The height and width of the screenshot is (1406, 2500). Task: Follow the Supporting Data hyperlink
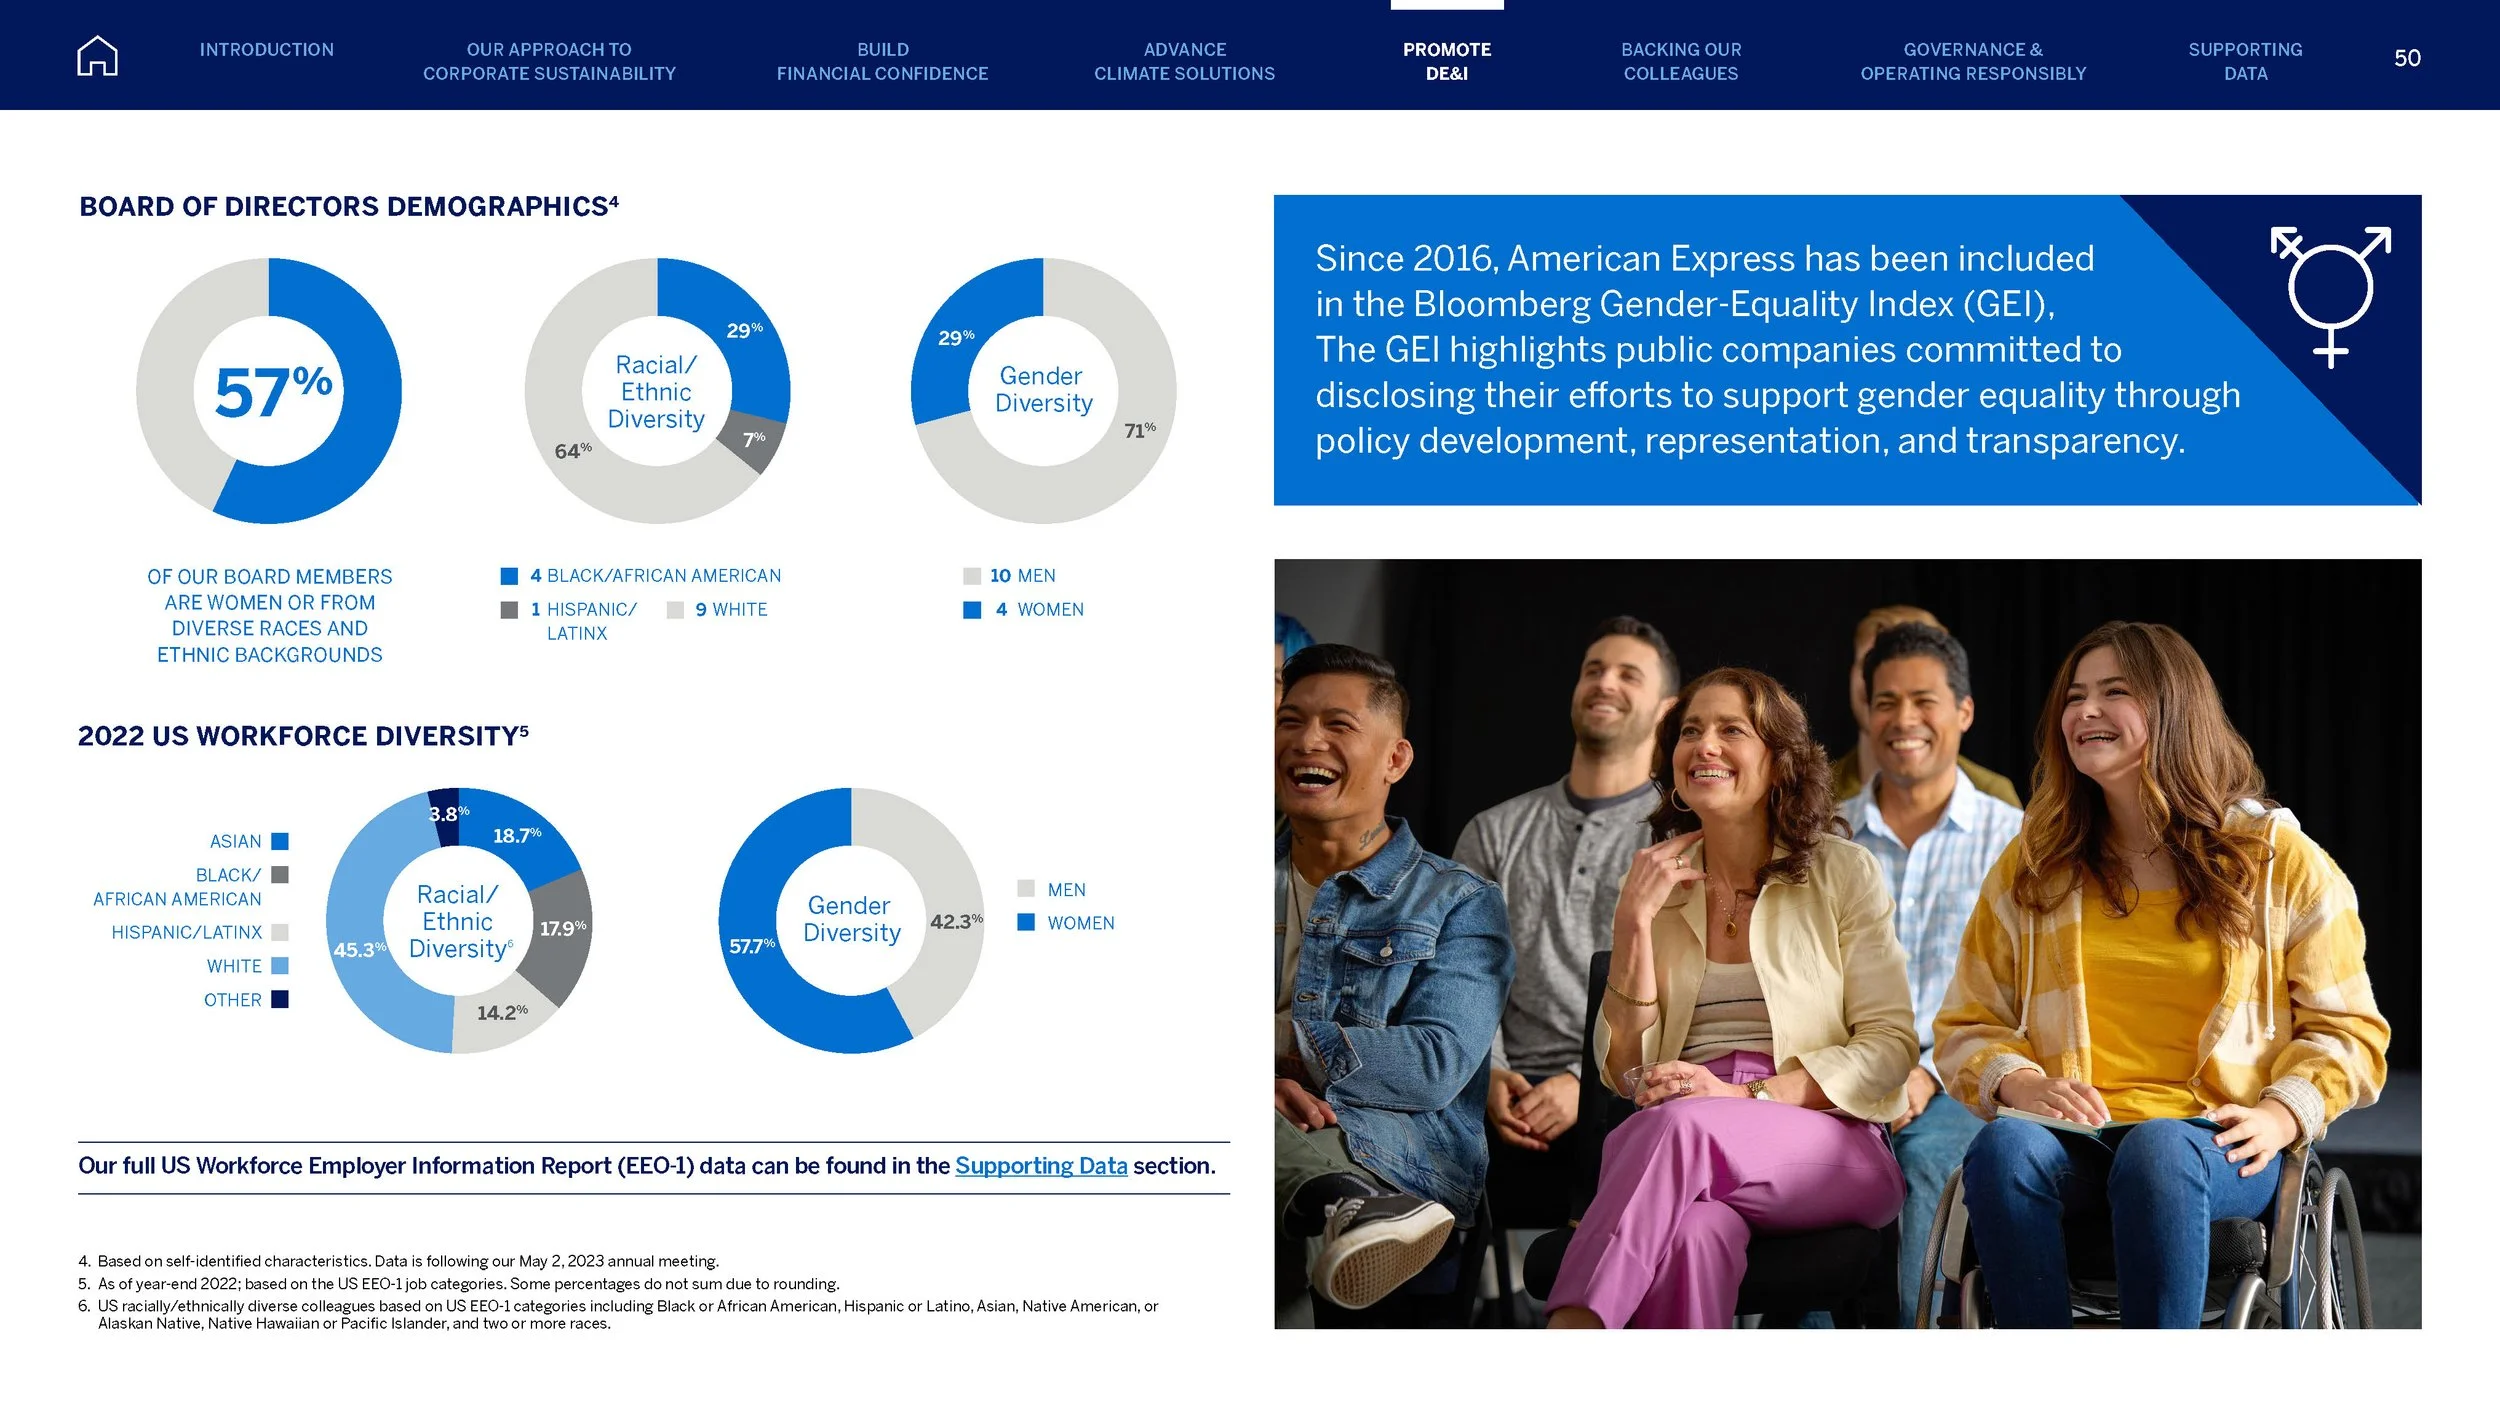(1040, 1166)
